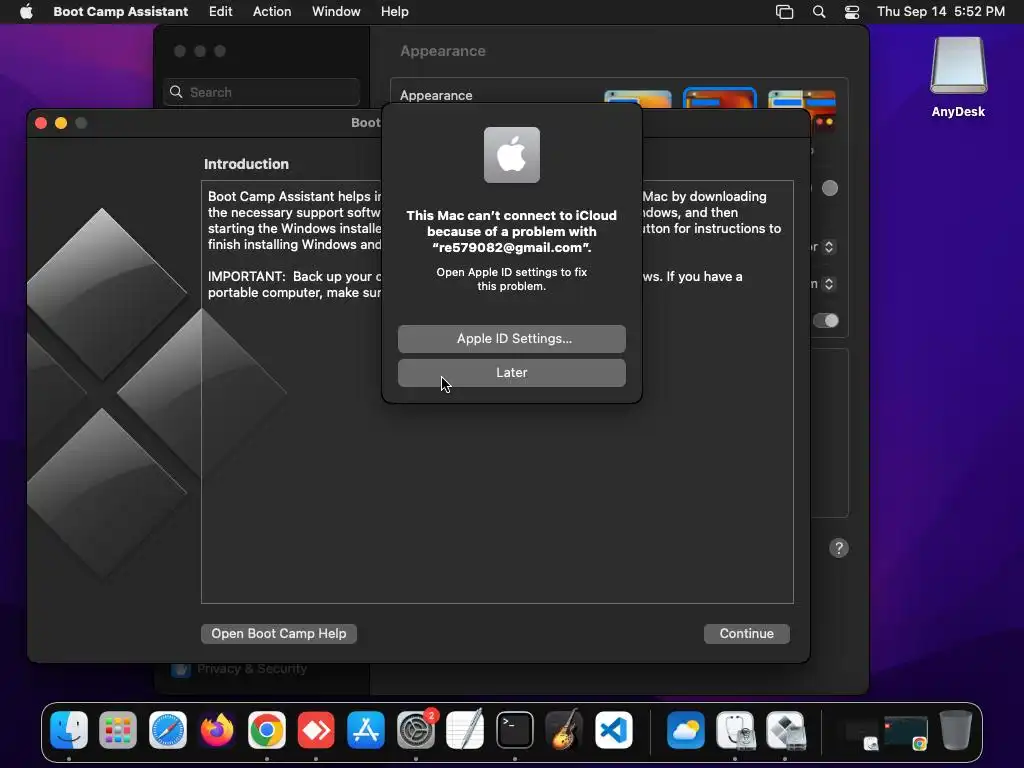This screenshot has height=768, width=1024.
Task: Close the Boot Camp Assistant window
Action: point(40,123)
